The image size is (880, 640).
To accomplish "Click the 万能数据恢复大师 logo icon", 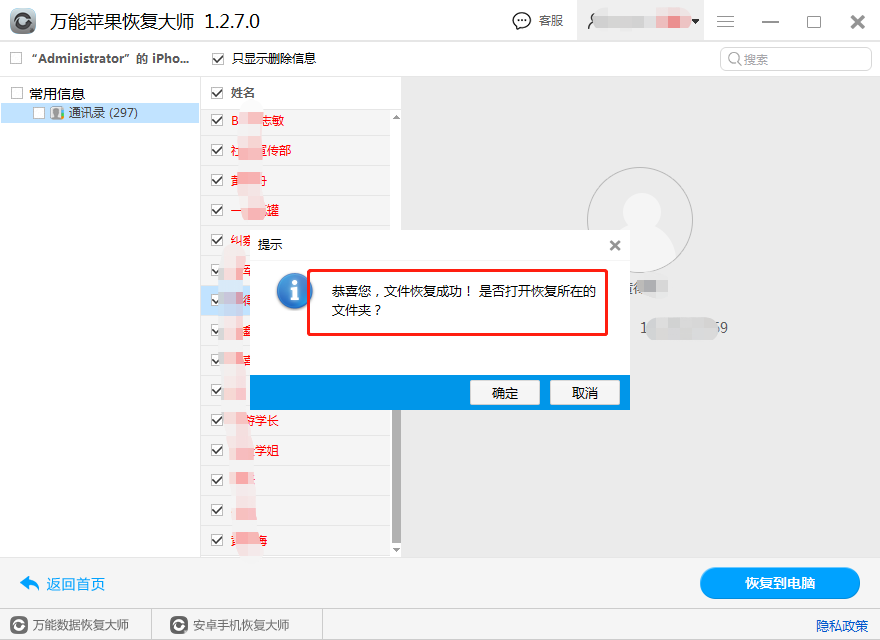I will pyautogui.click(x=19, y=625).
